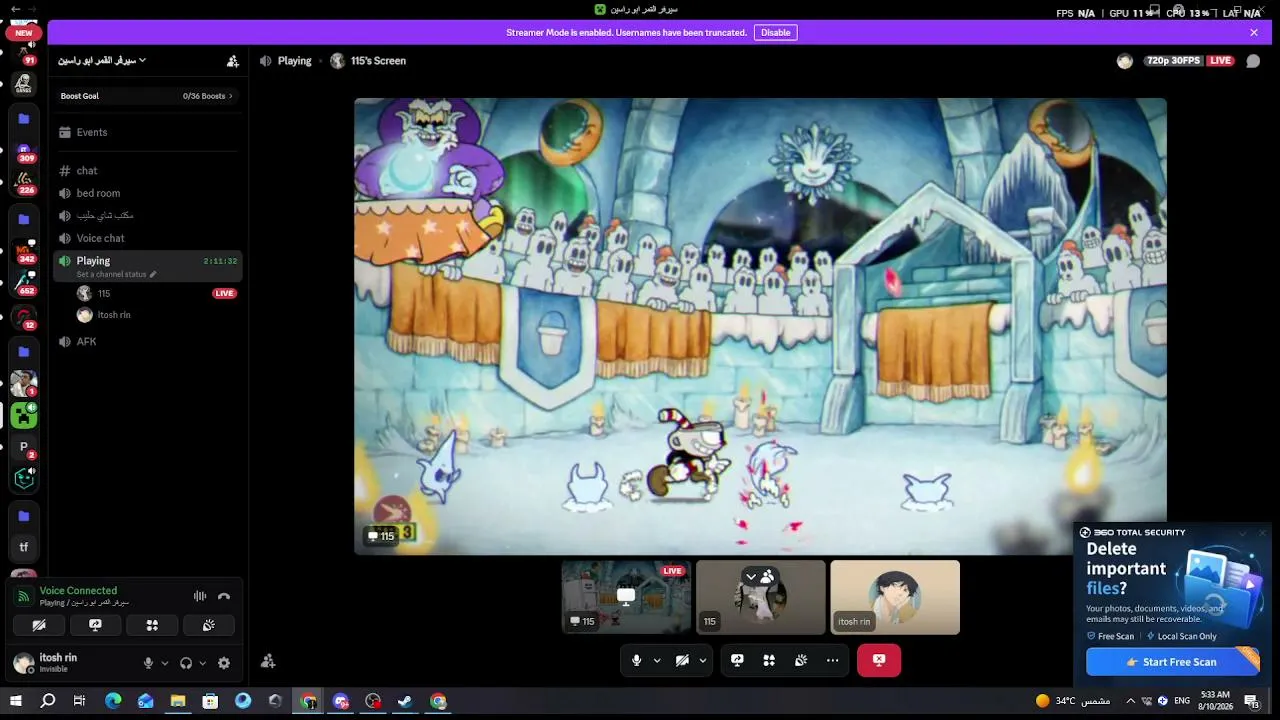Expand the Boost Goal arrow
The width and height of the screenshot is (1280, 720).
click(231, 96)
